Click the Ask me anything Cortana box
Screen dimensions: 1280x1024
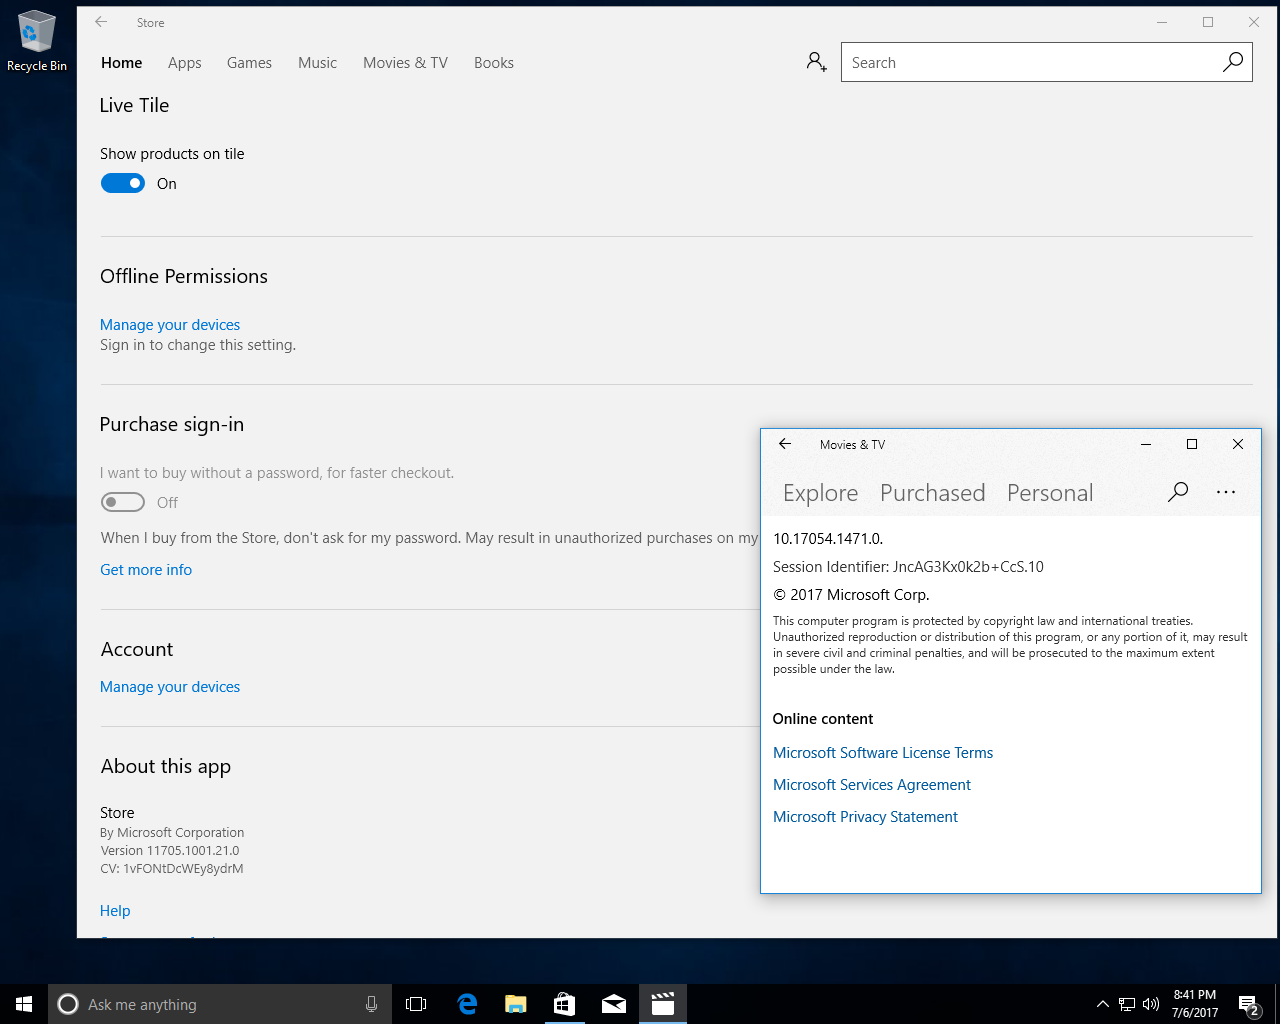point(220,1004)
